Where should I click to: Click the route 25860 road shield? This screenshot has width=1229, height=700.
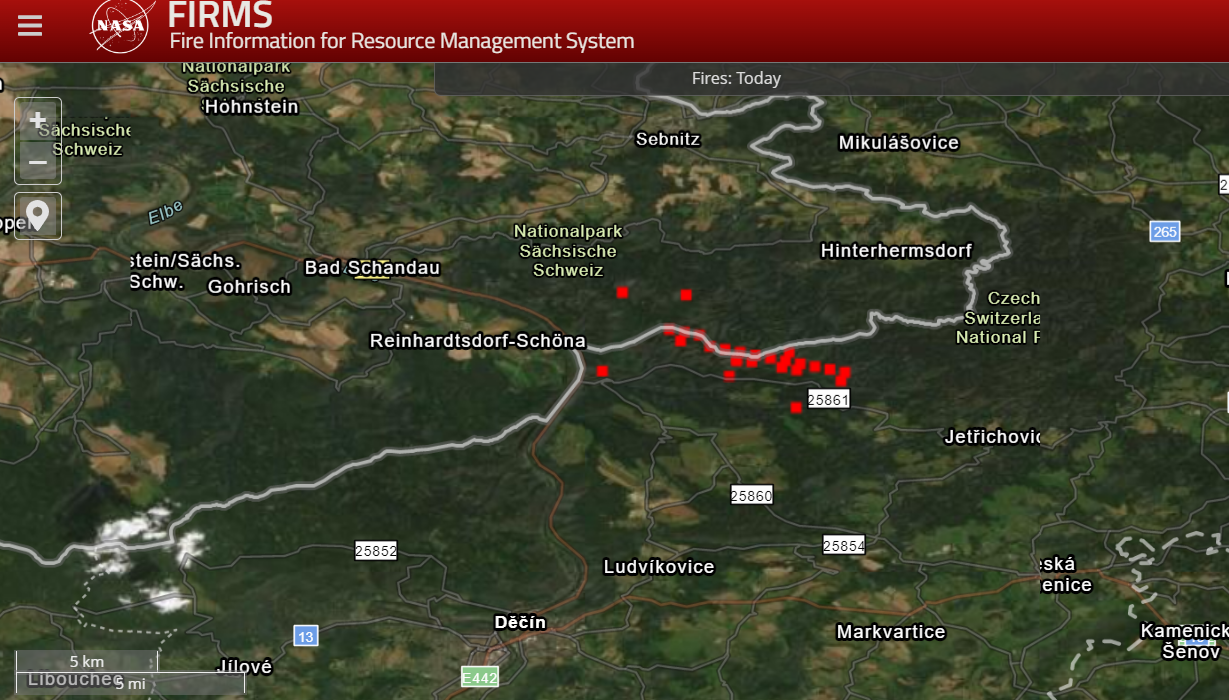click(752, 495)
